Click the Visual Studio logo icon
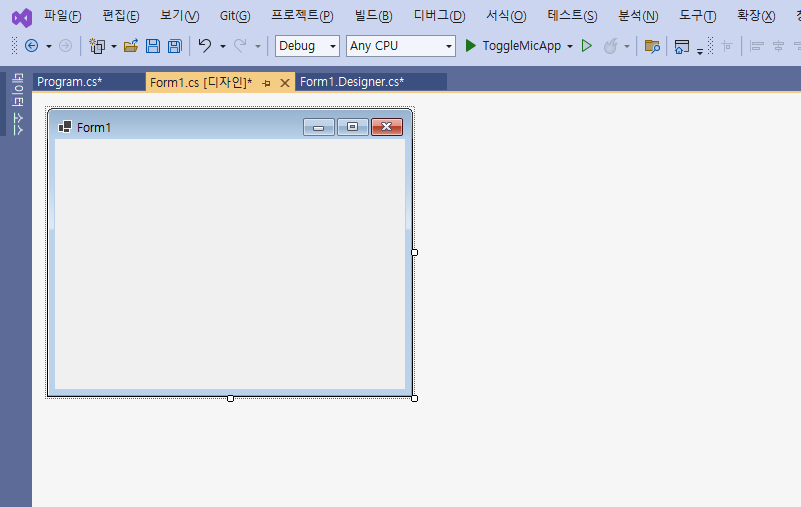 click(22, 18)
